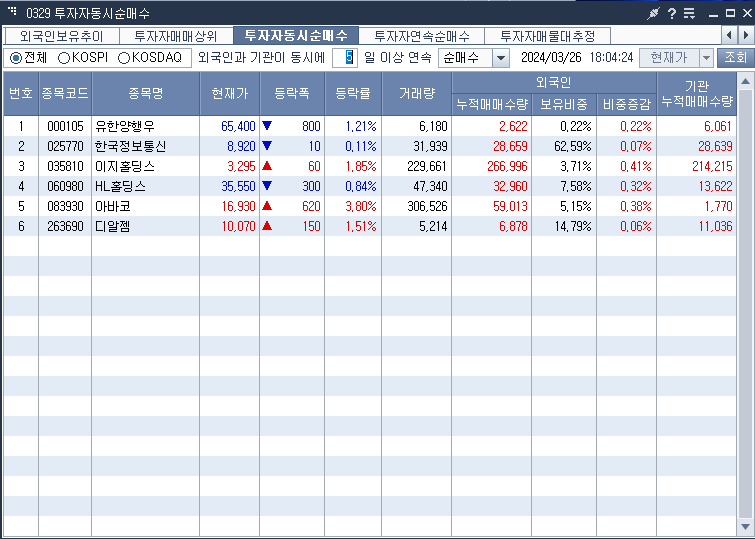Click the blue down arrow in 유한양행우 row
This screenshot has width=755, height=539.
pos(267,126)
